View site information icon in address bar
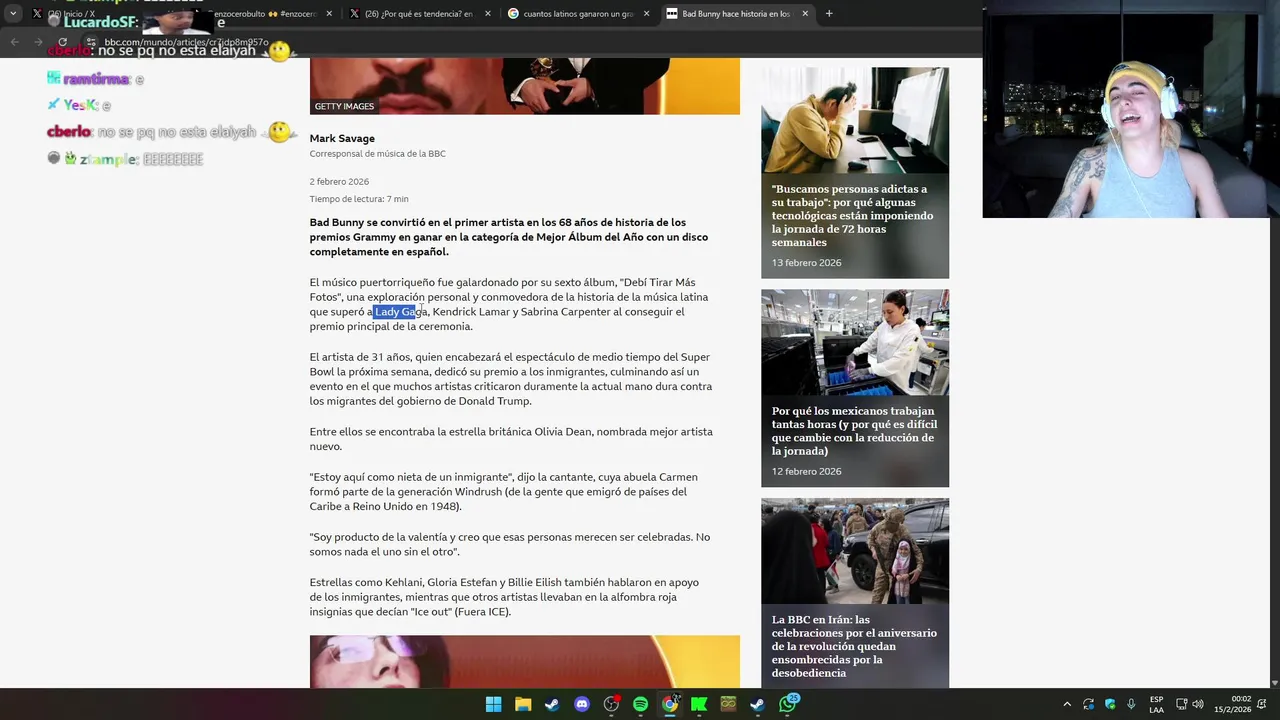 tap(91, 42)
